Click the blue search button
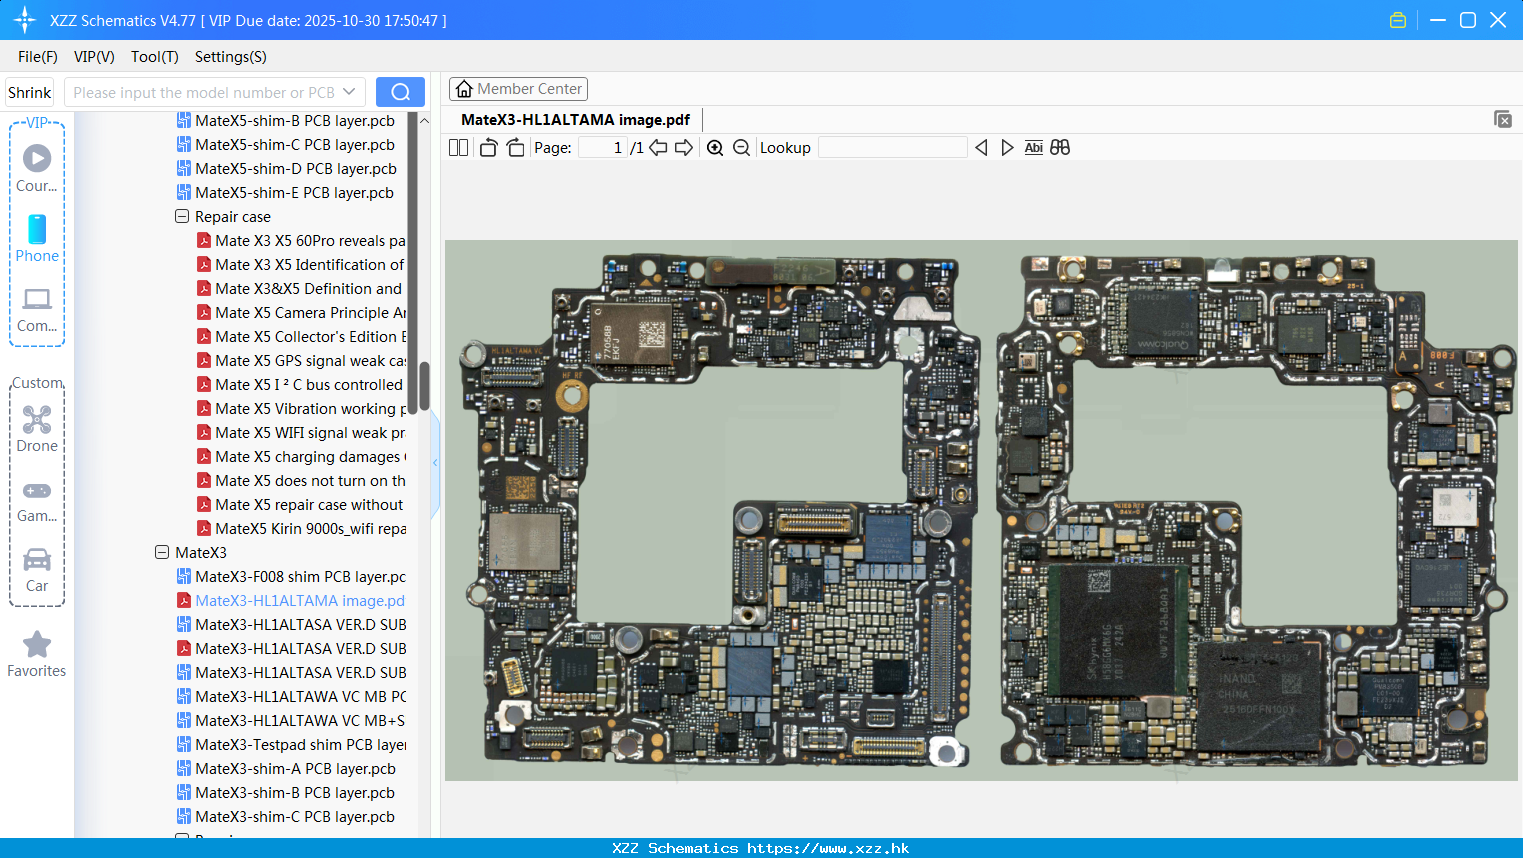The height and width of the screenshot is (858, 1523). (x=400, y=92)
